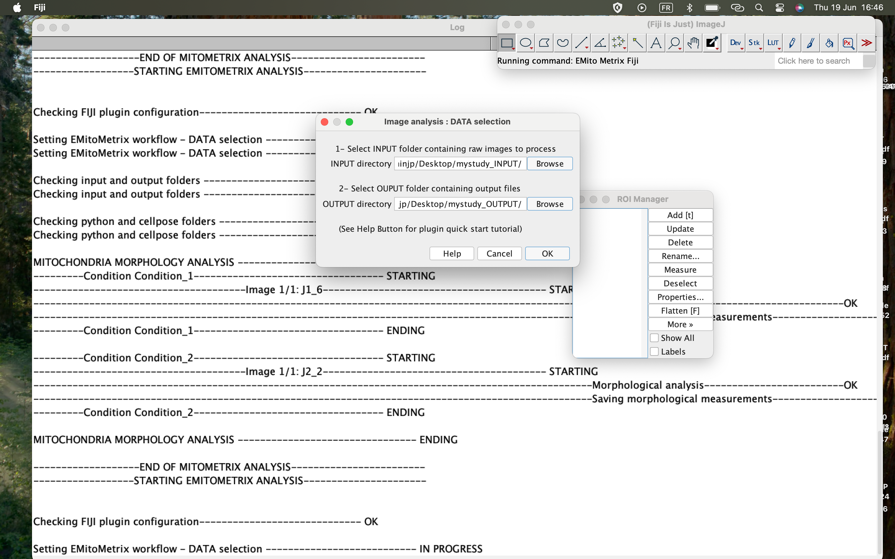Click Deselect in ROI Manager
The height and width of the screenshot is (559, 895).
(680, 284)
